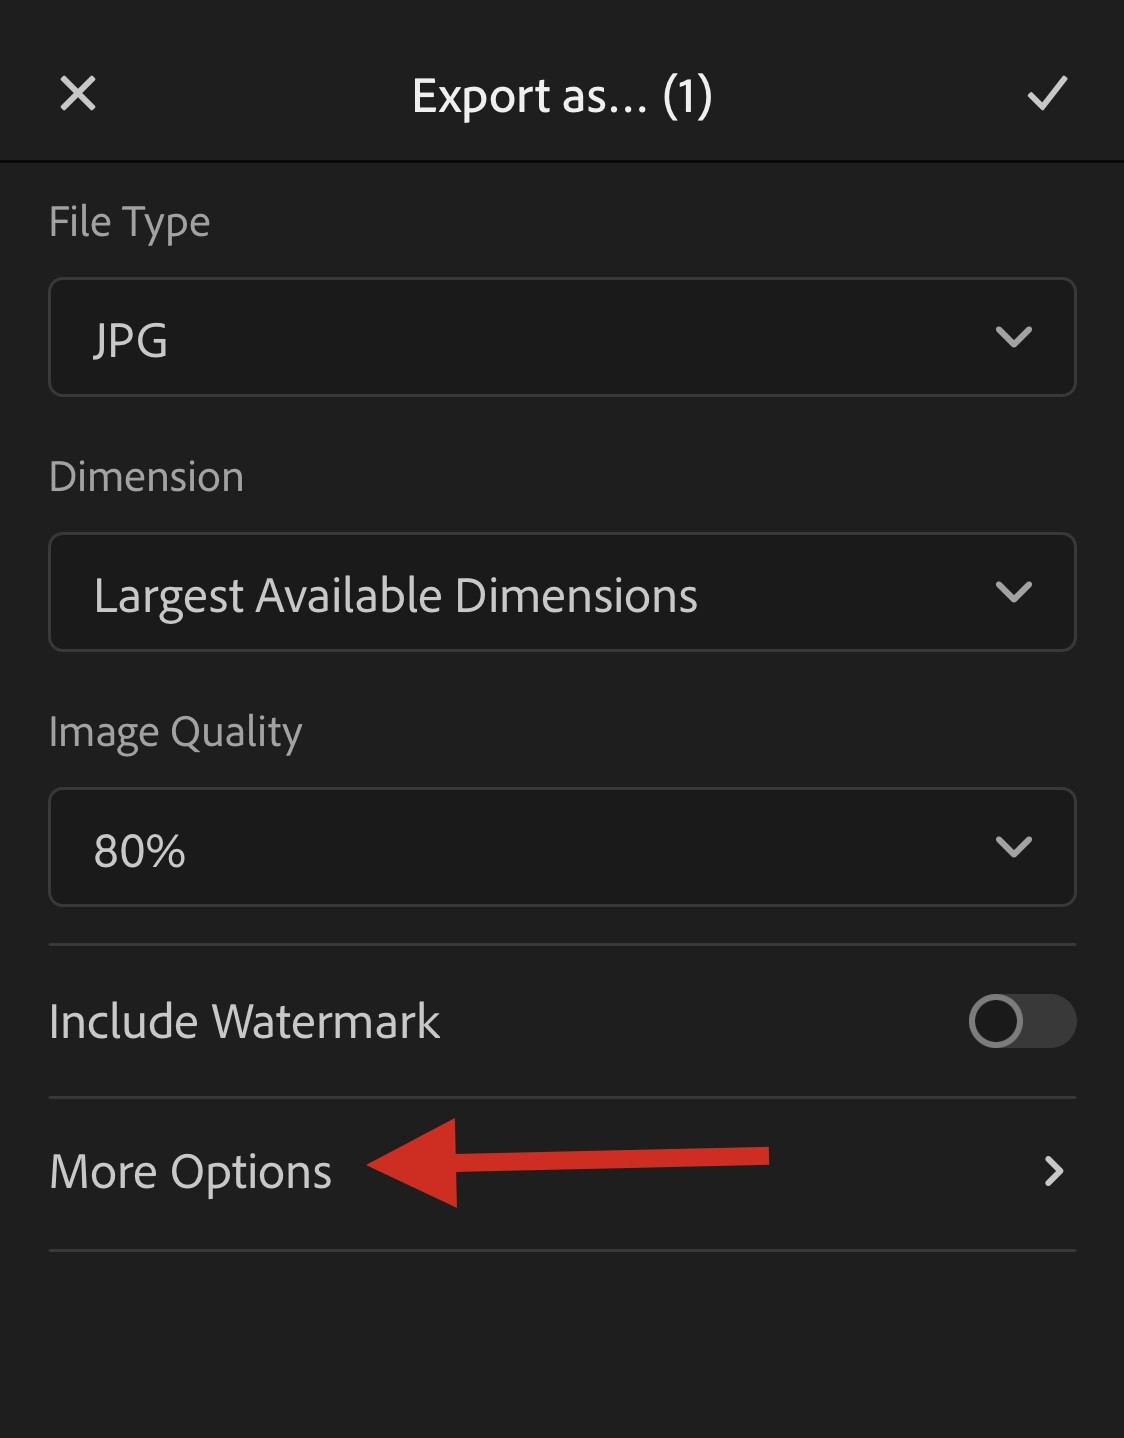Click the More Options right chevron
The height and width of the screenshot is (1438, 1124).
pyautogui.click(x=1053, y=1171)
